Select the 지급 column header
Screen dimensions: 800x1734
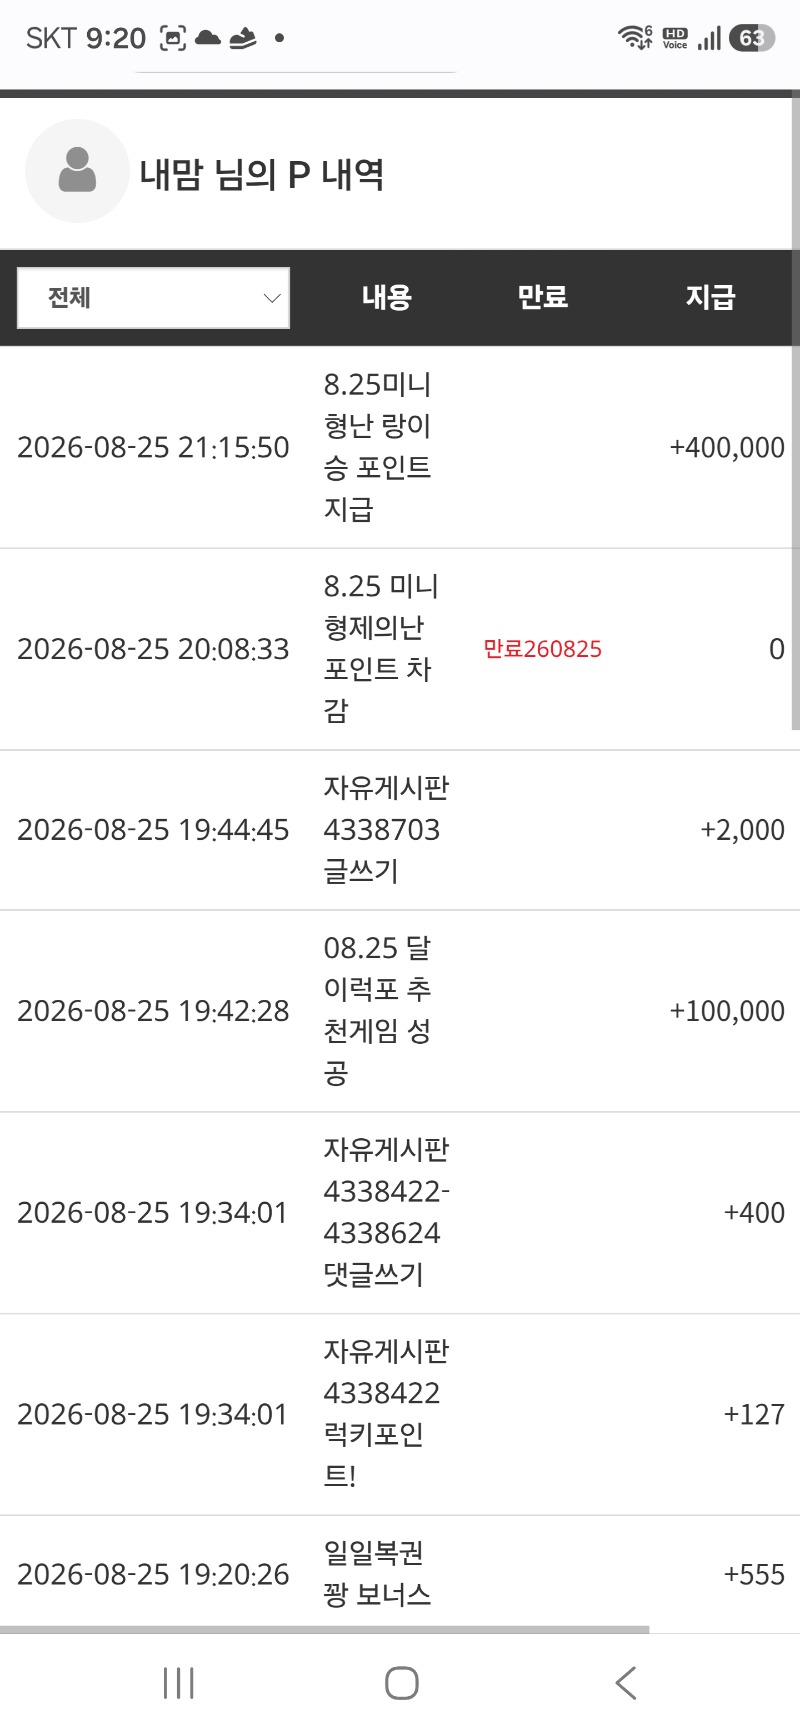711,297
